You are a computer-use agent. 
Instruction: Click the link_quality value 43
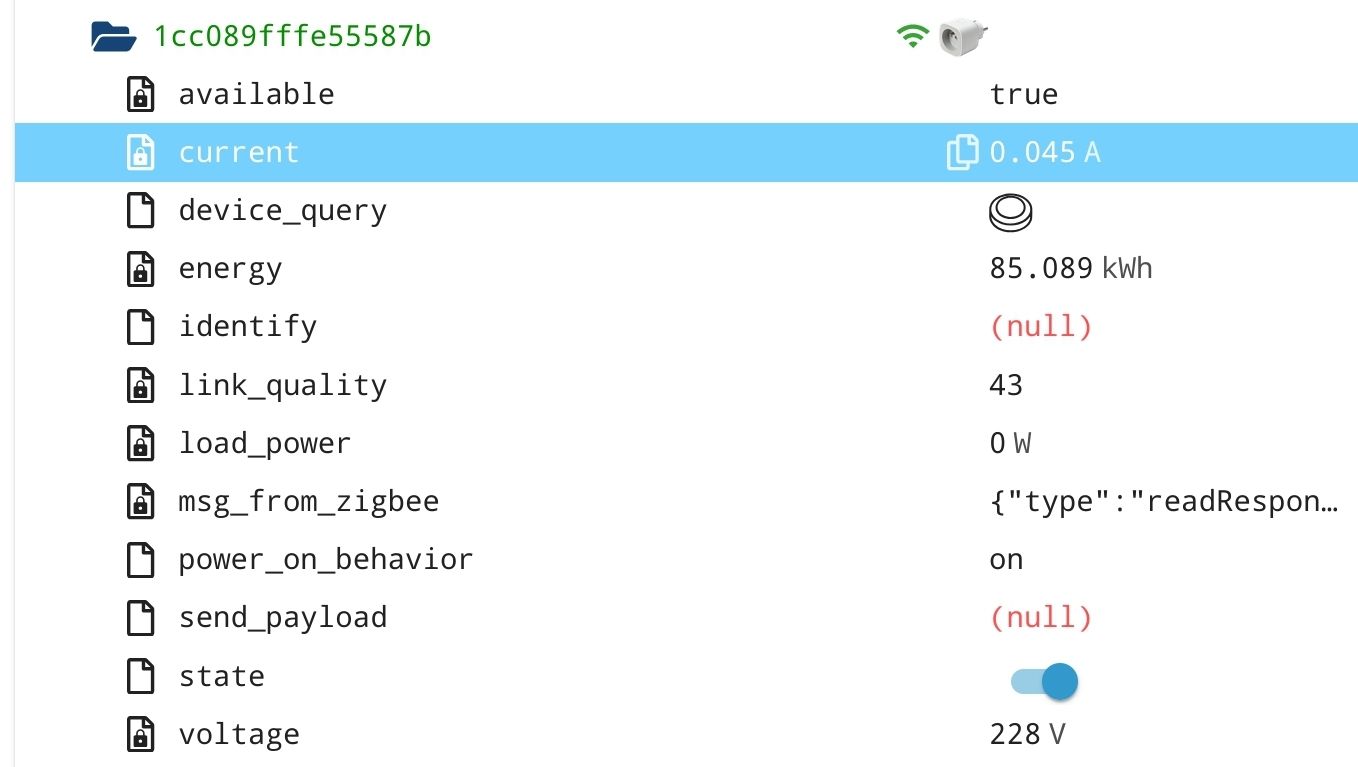(1006, 385)
